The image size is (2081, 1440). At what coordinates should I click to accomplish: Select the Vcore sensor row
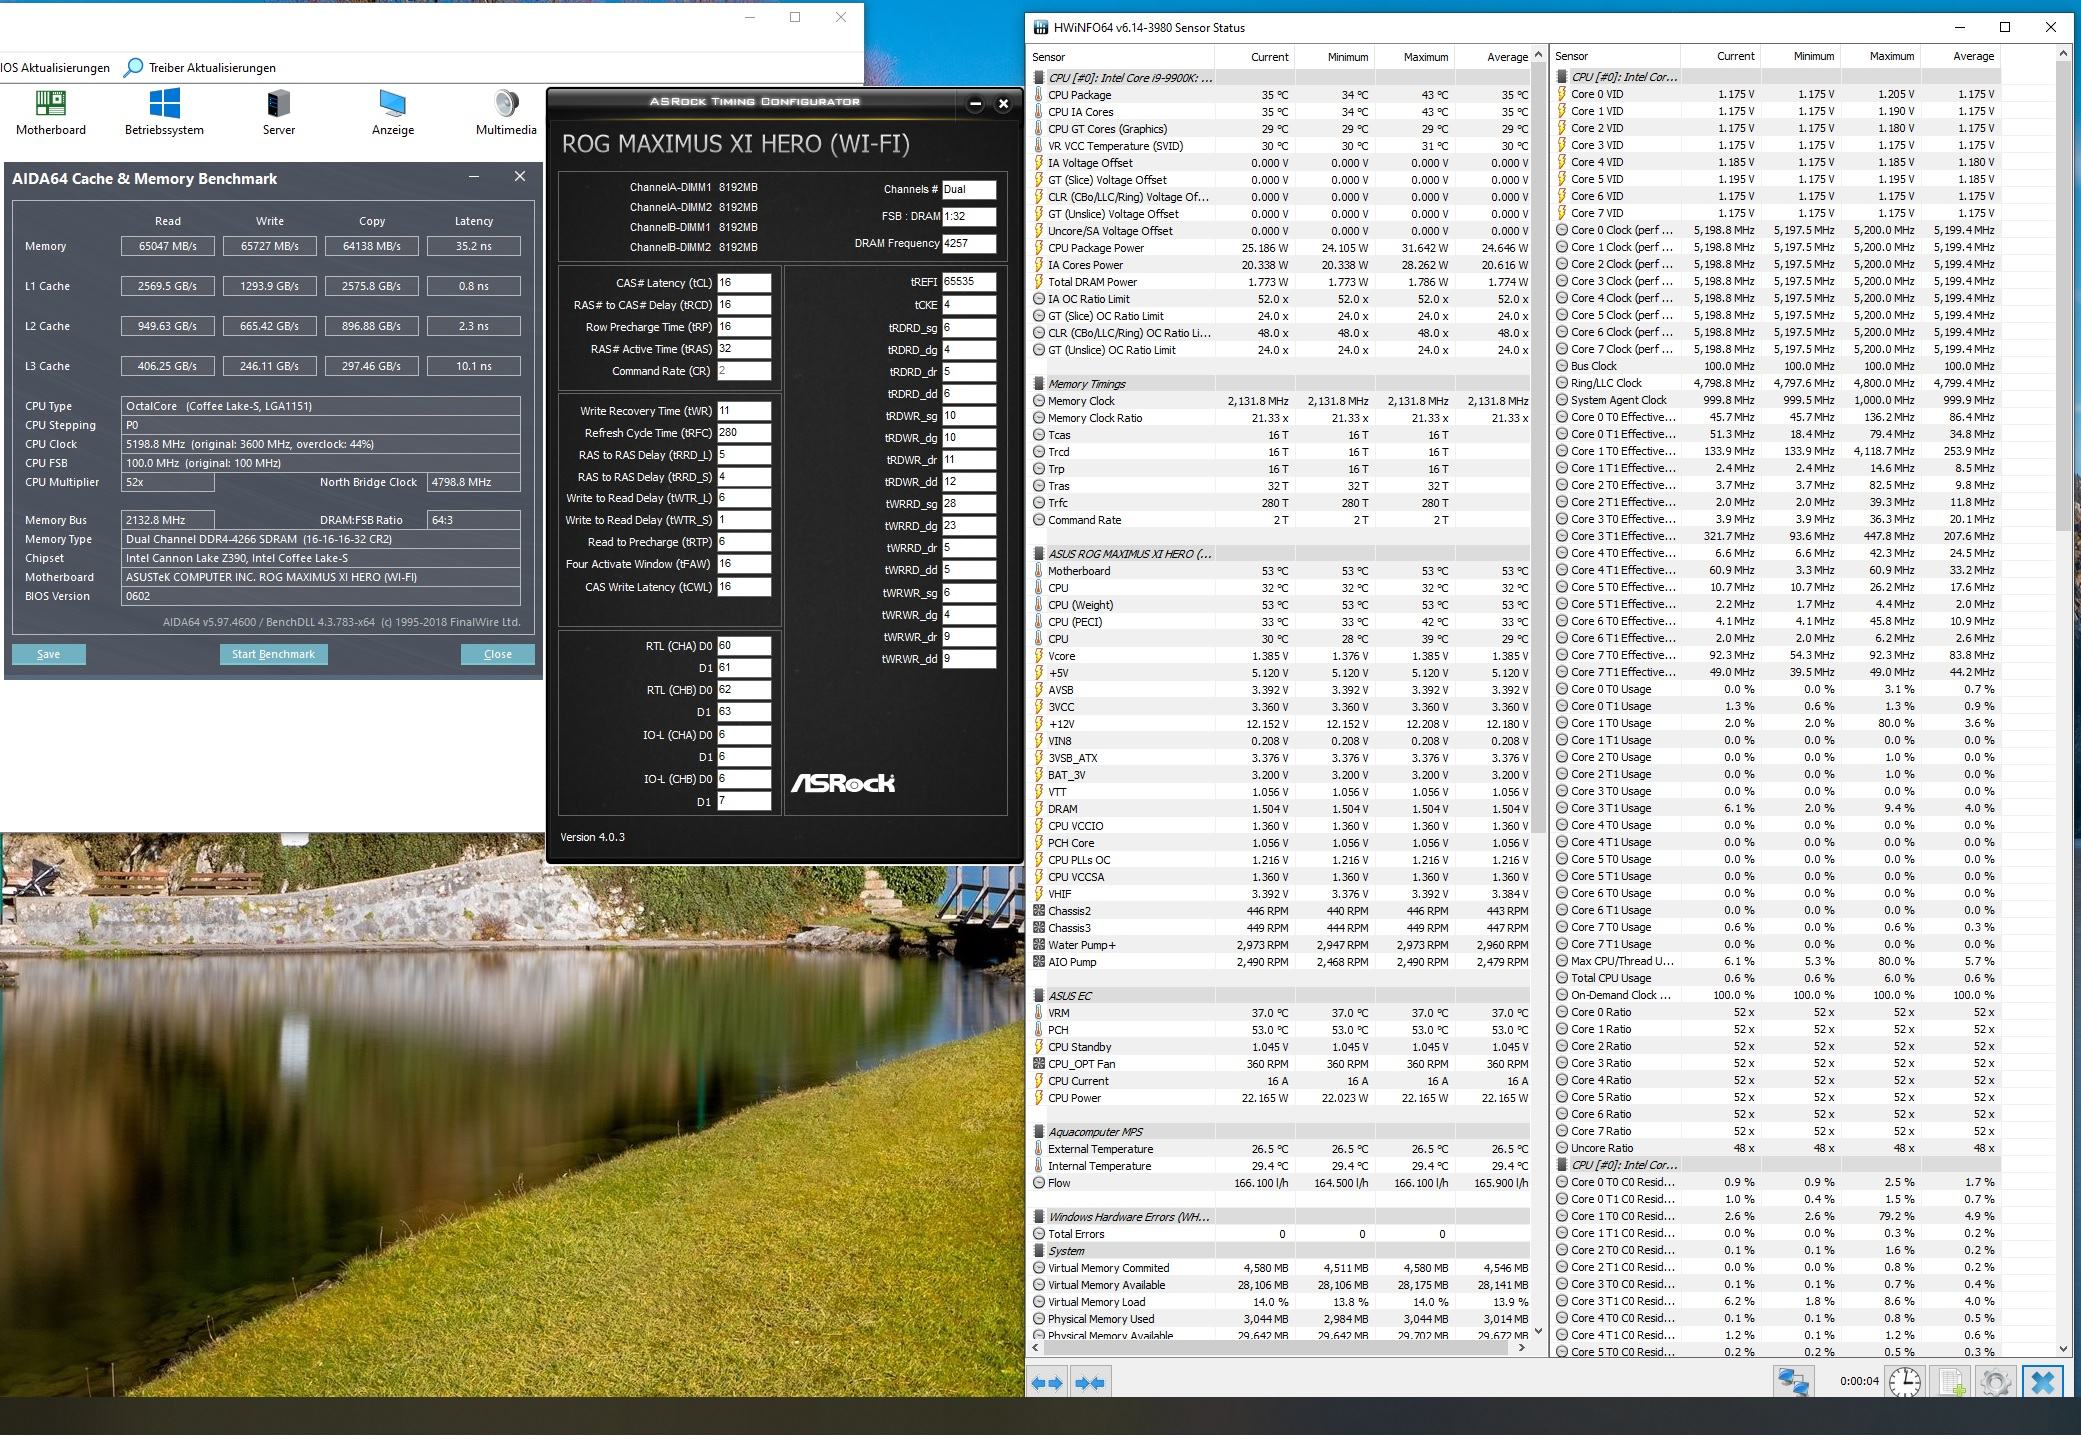point(1280,656)
